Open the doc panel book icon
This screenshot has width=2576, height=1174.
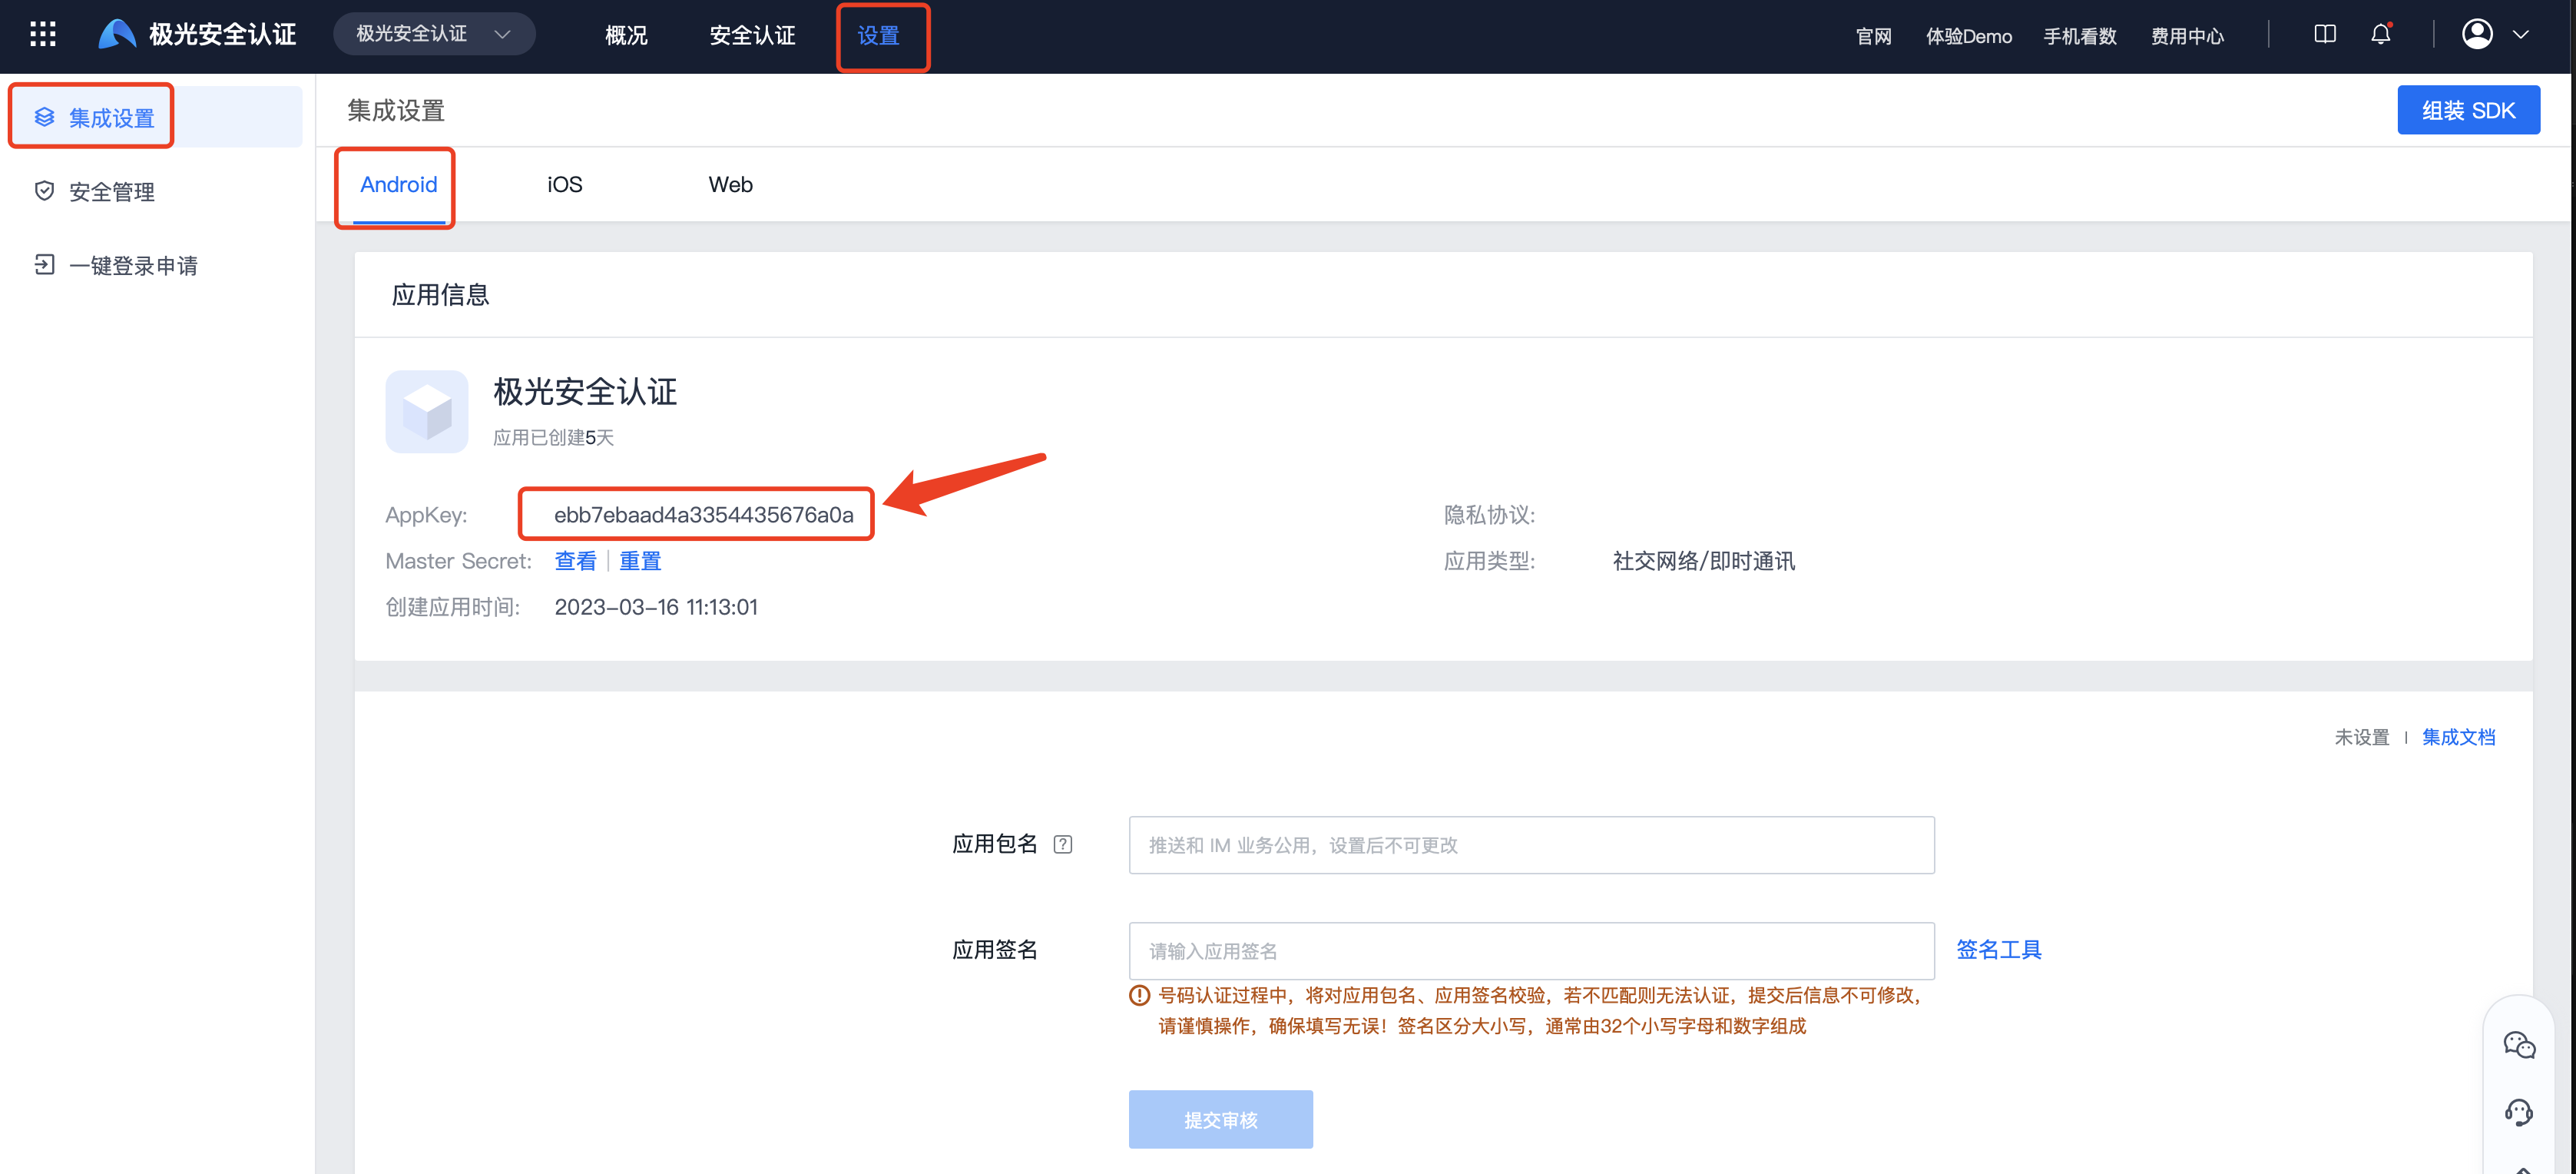coord(2325,34)
